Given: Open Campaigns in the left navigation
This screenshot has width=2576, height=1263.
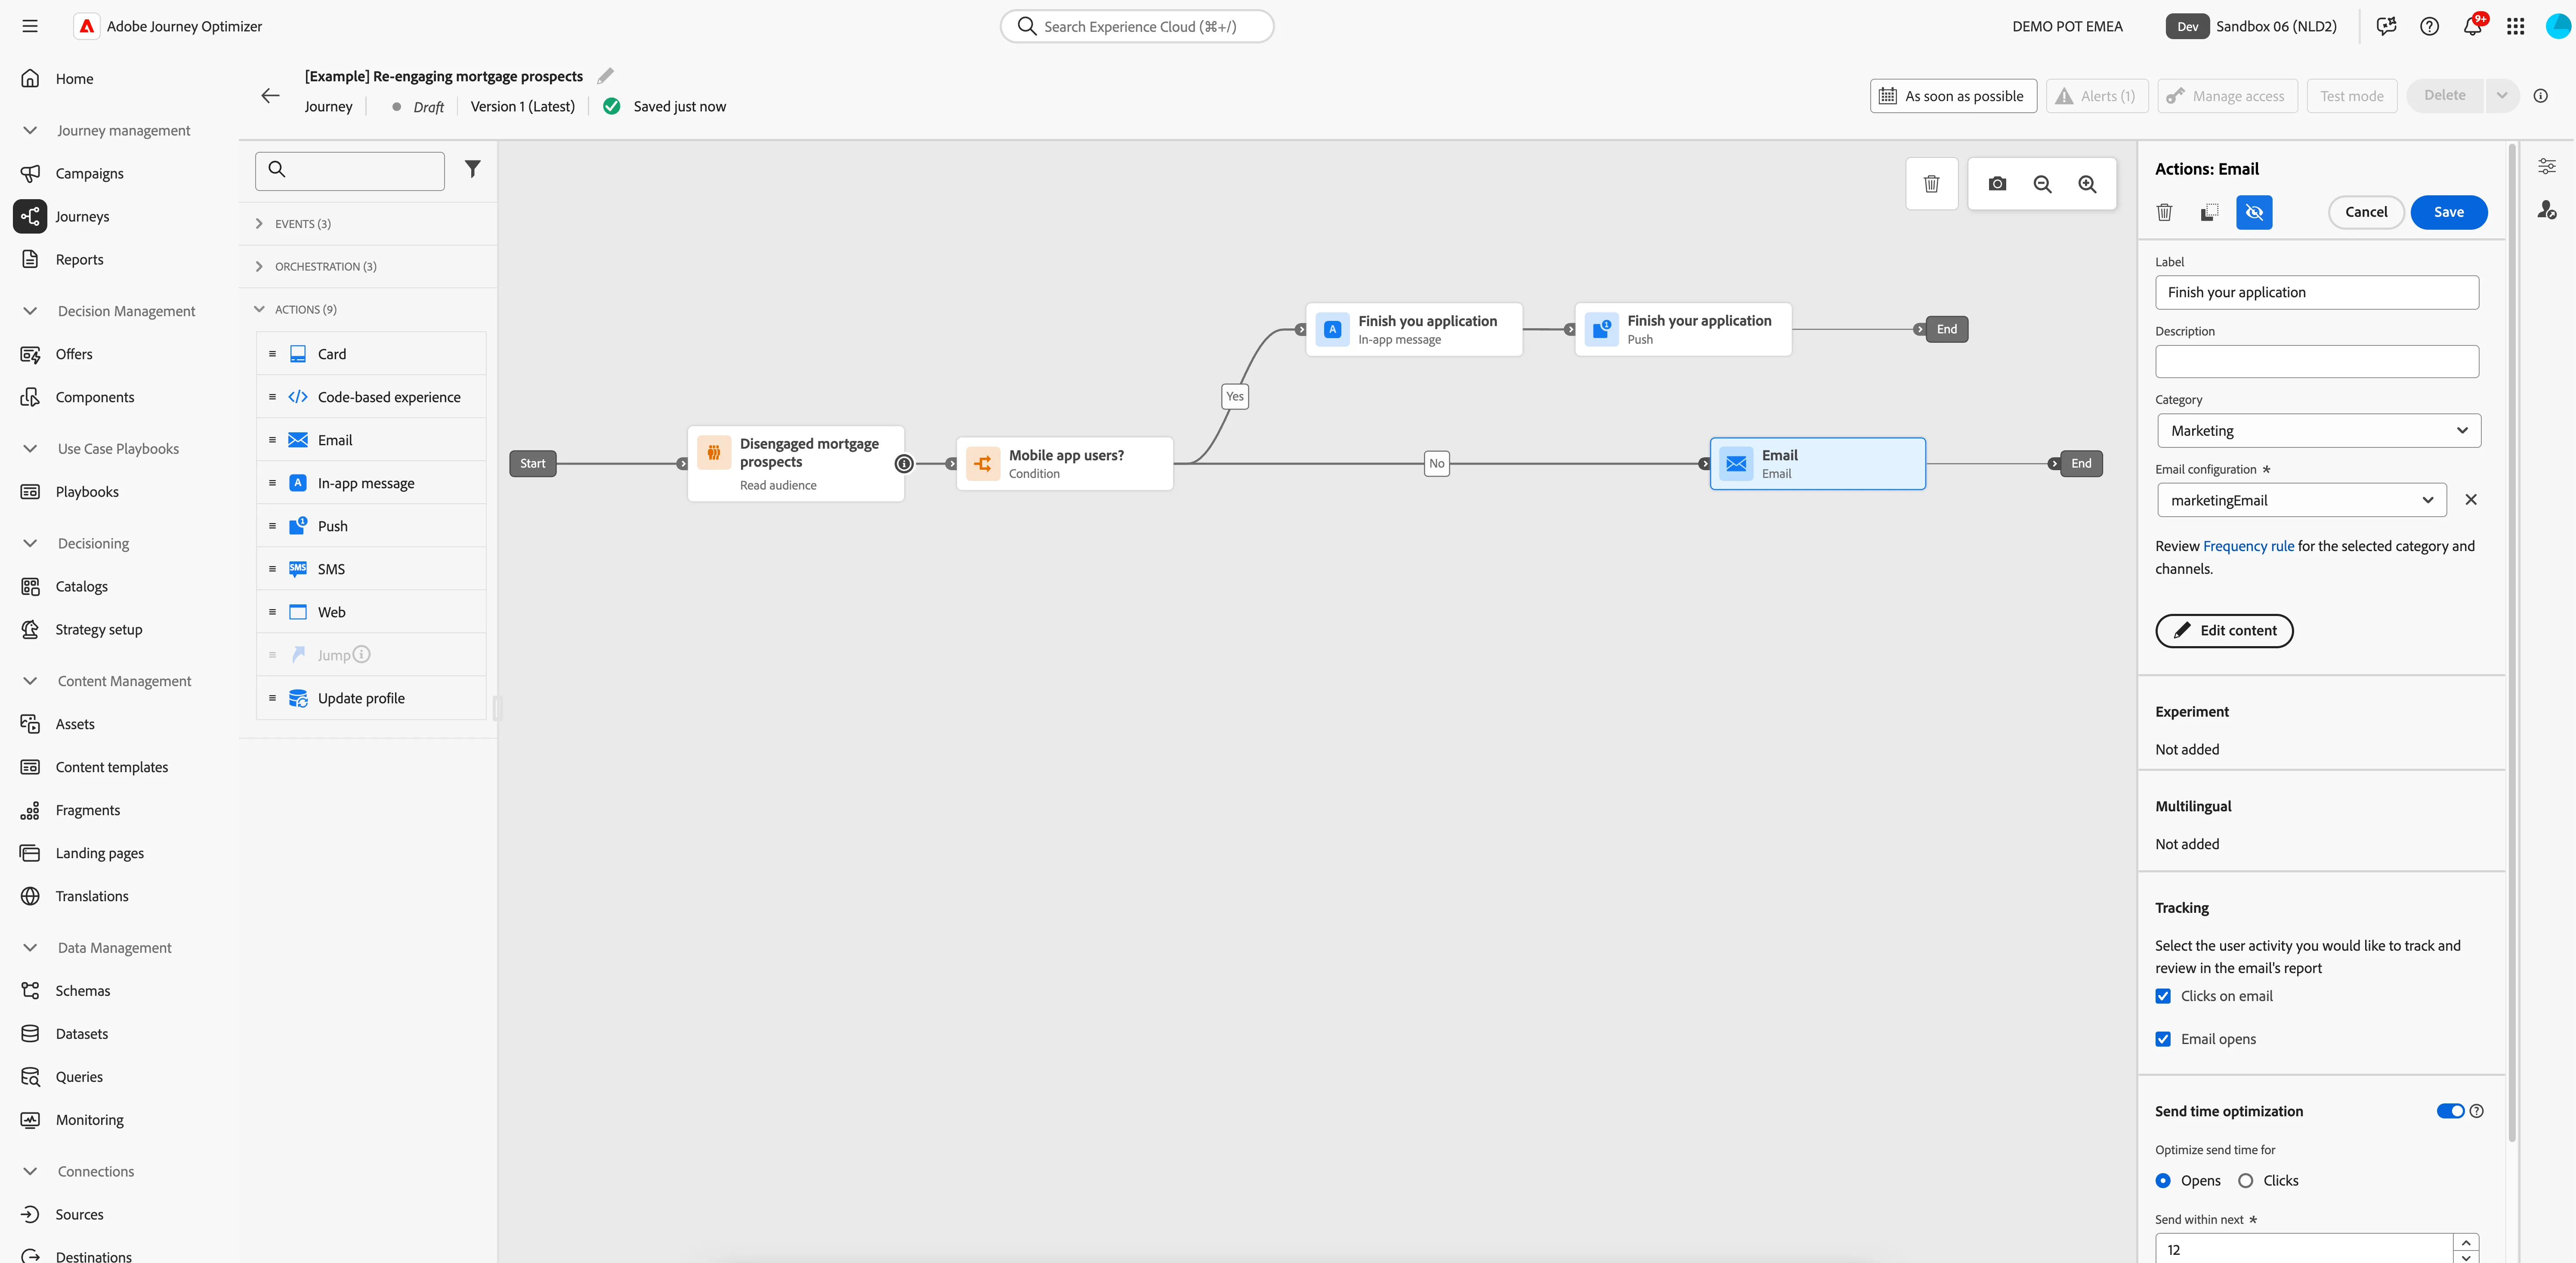Looking at the screenshot, I should pos(89,174).
